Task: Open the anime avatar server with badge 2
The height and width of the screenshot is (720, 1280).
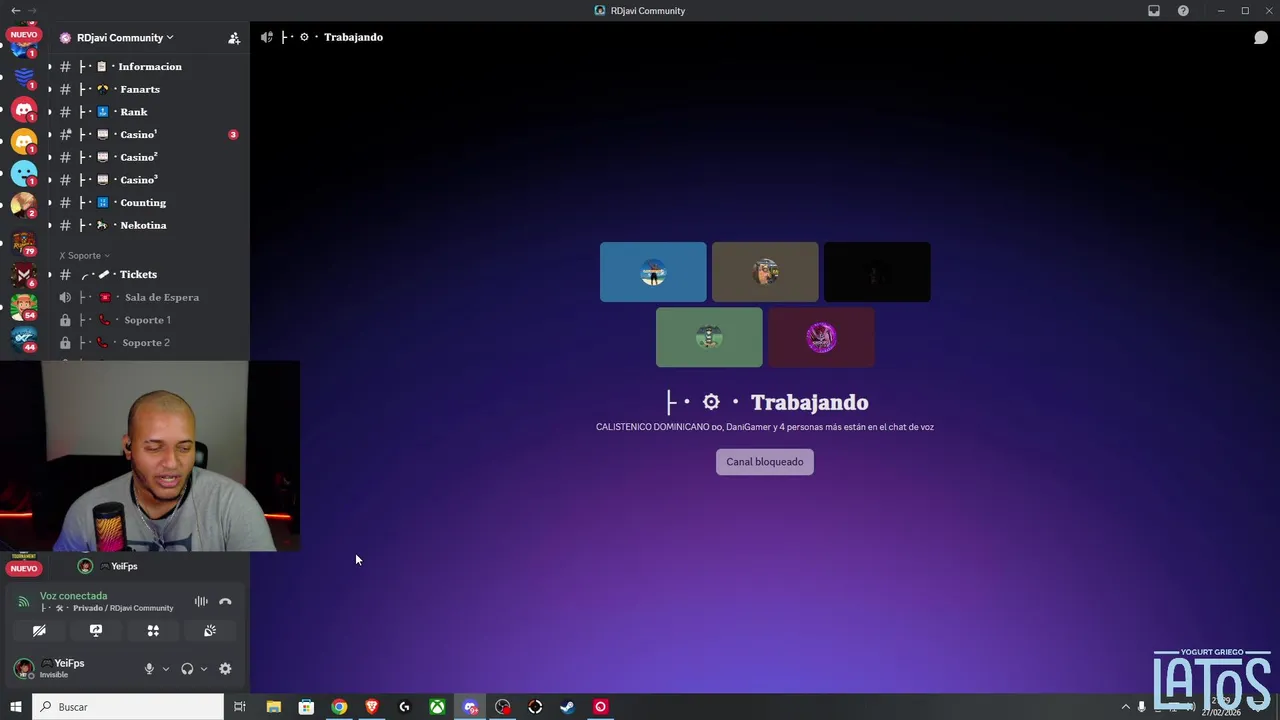Action: pos(24,205)
